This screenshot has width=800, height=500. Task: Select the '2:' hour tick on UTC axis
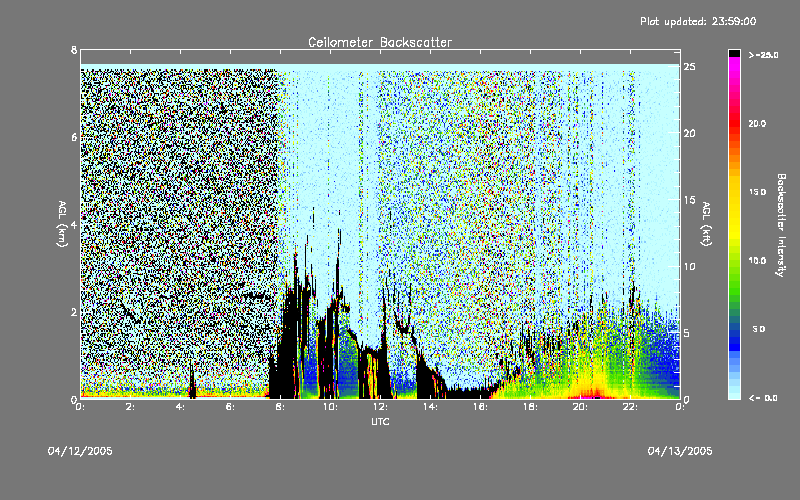click(x=130, y=407)
